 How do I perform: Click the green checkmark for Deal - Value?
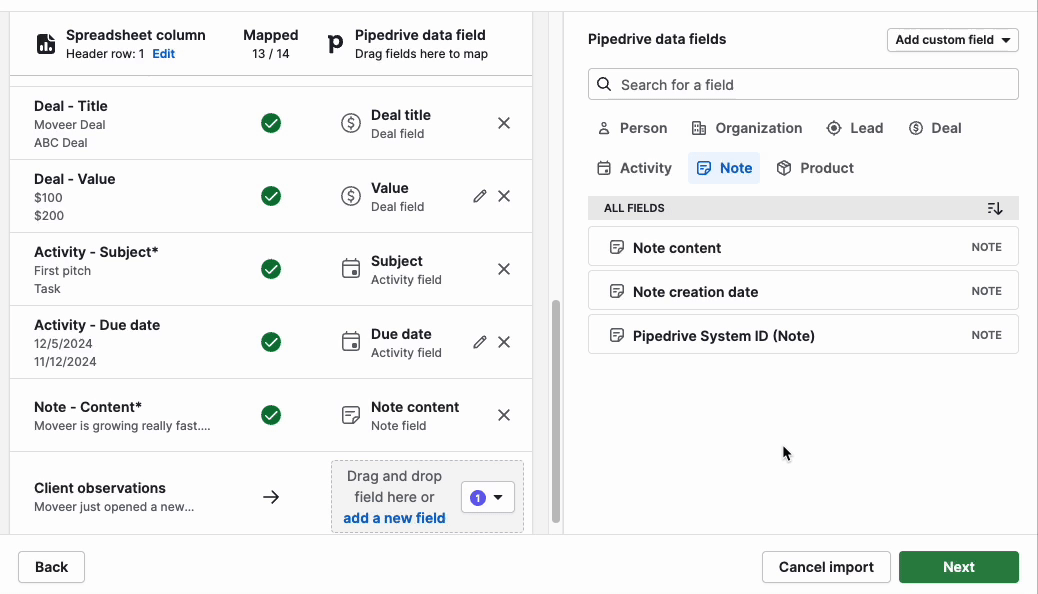point(271,196)
